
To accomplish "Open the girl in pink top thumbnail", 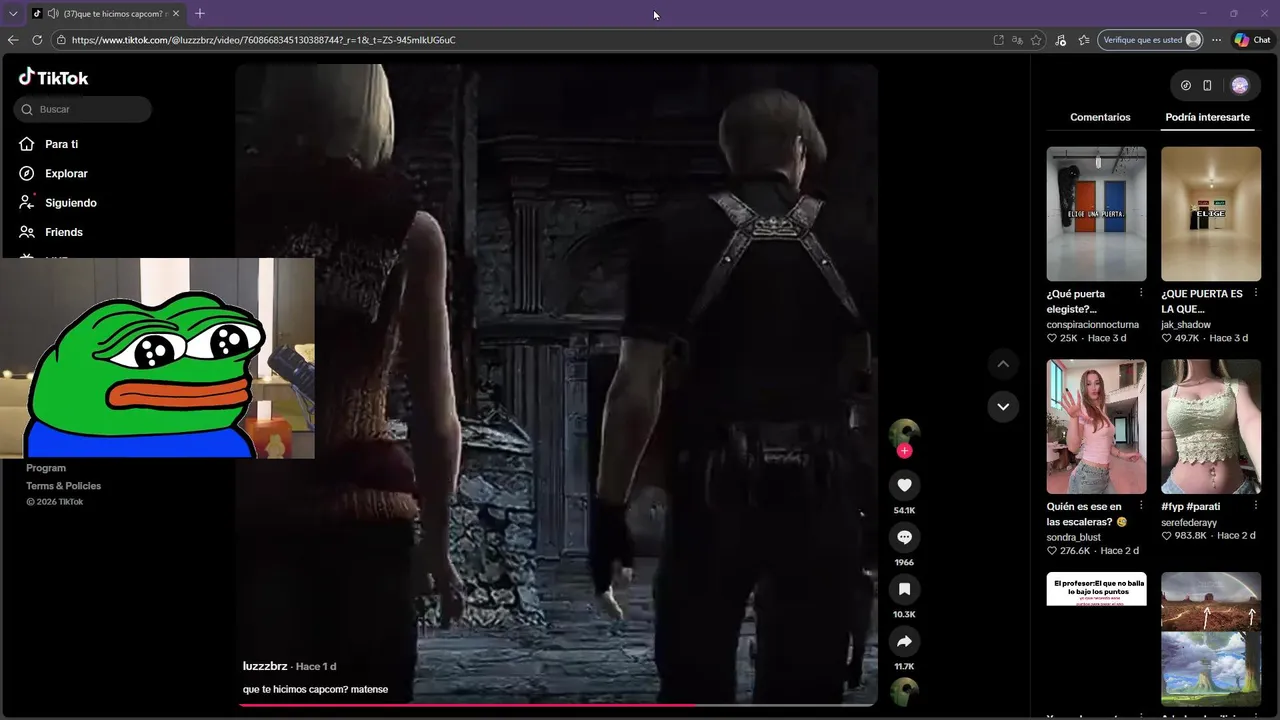I will click(1096, 427).
